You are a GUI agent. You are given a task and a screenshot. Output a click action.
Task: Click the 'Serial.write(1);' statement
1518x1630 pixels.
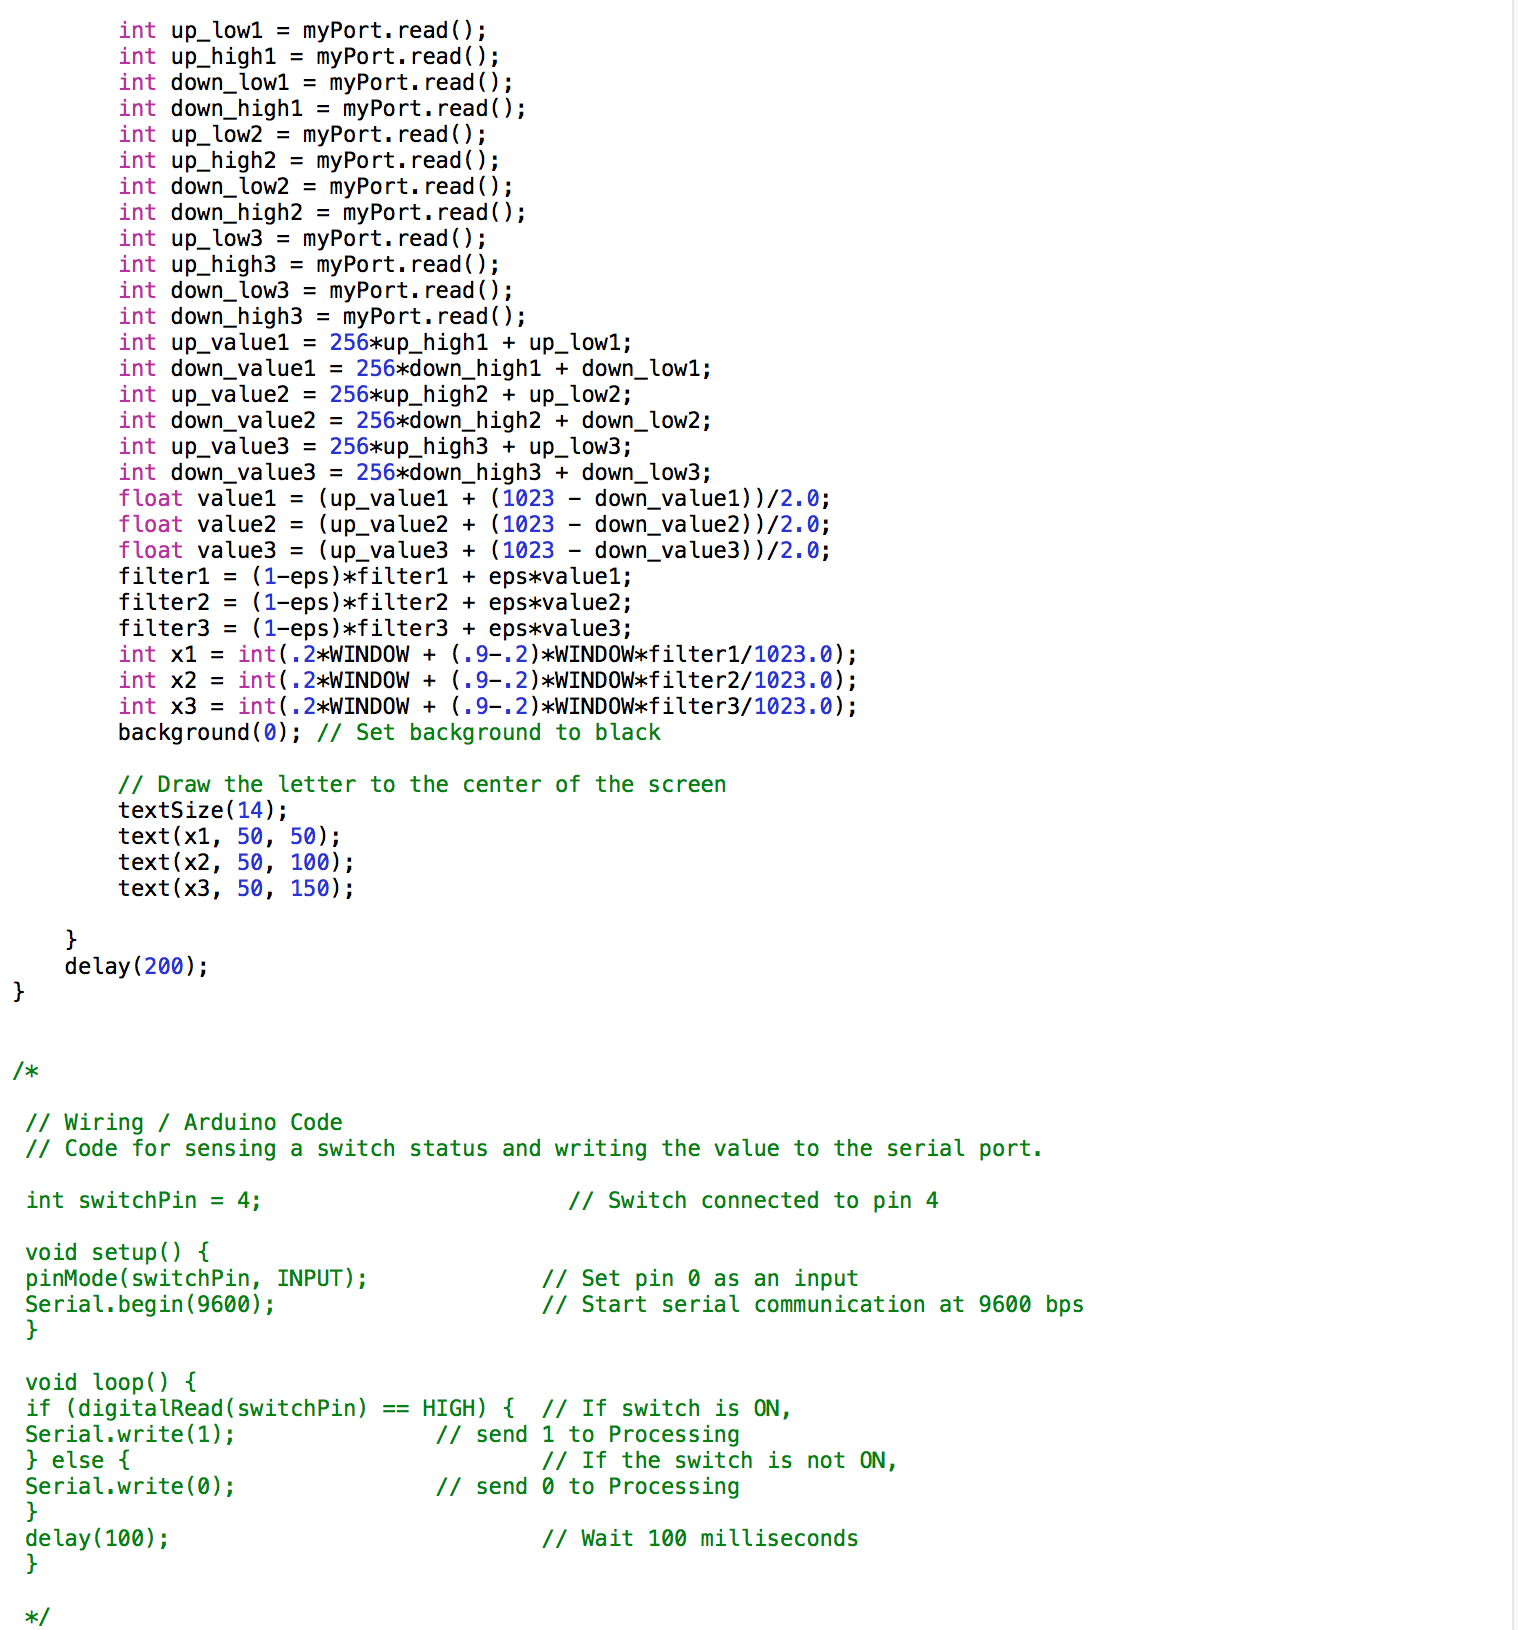tap(130, 1435)
